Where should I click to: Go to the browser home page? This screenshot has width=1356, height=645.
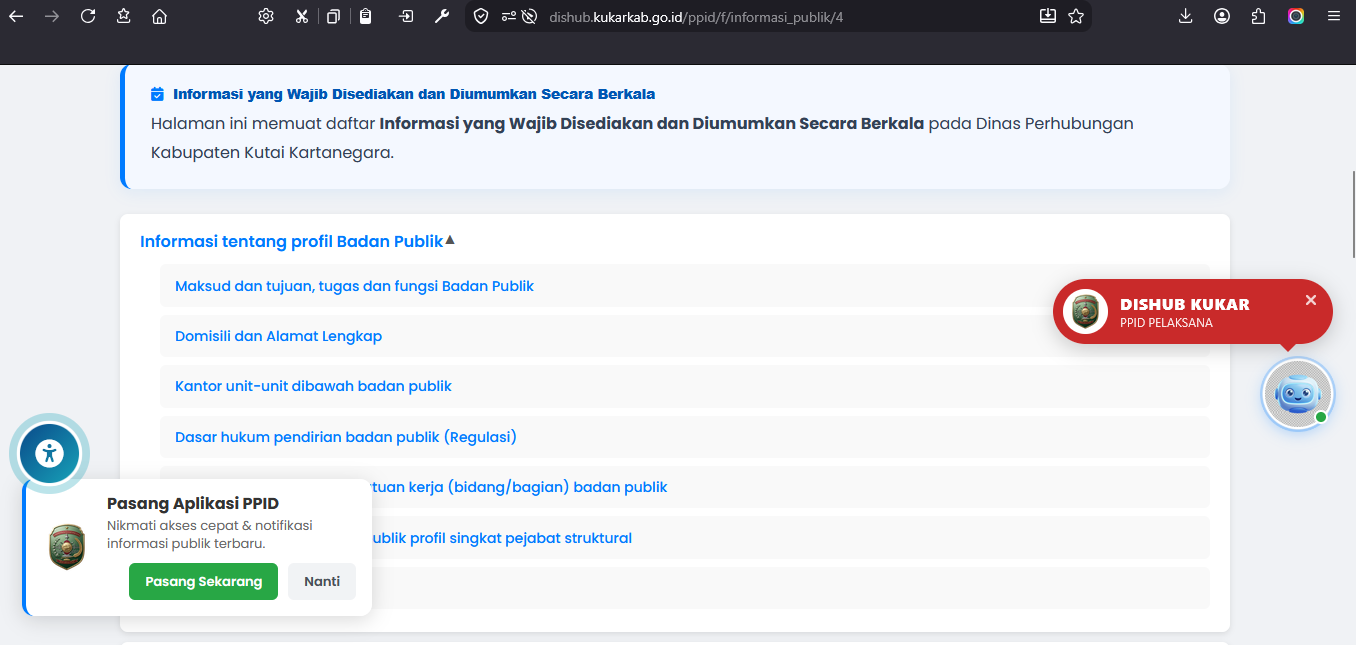coord(159,16)
